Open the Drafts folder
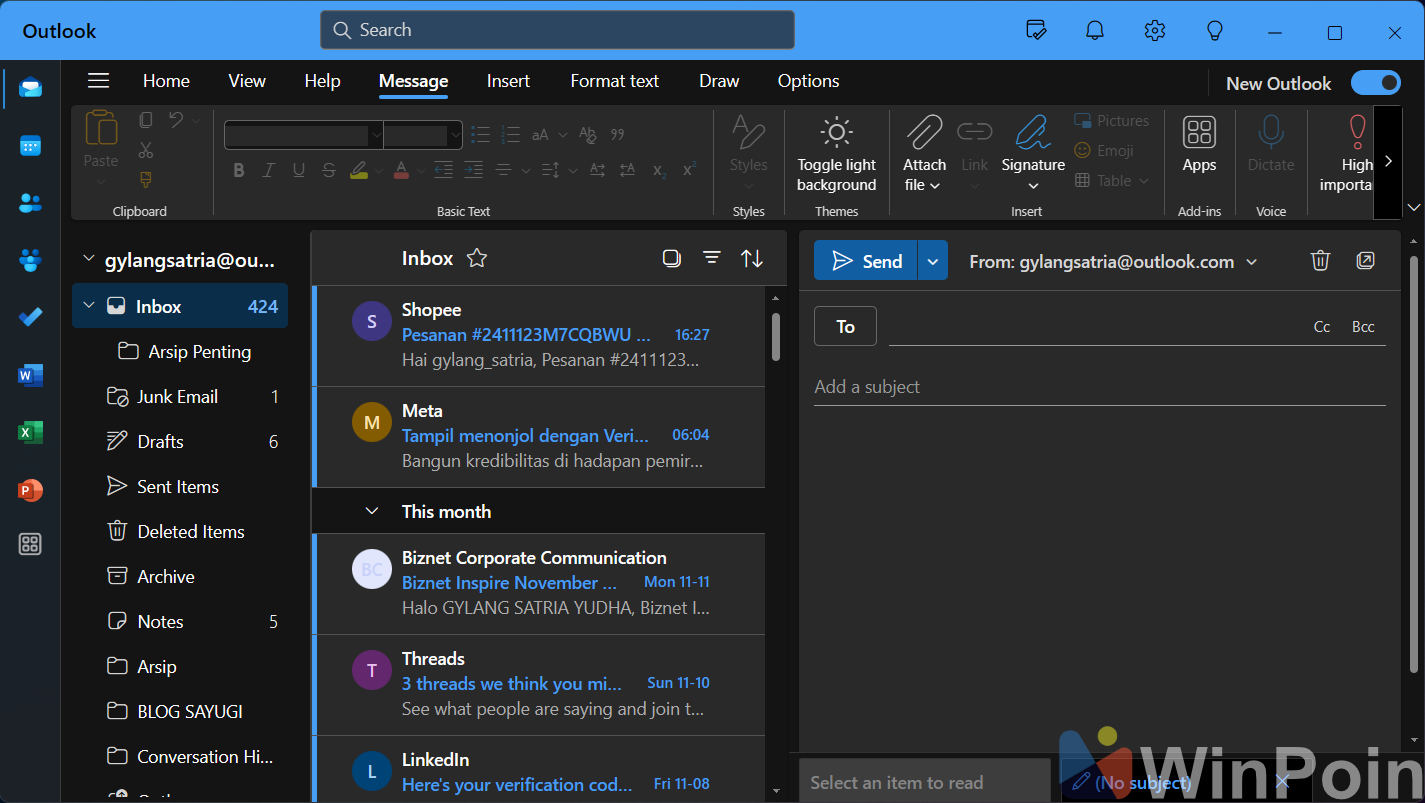This screenshot has width=1425, height=803. point(180,442)
